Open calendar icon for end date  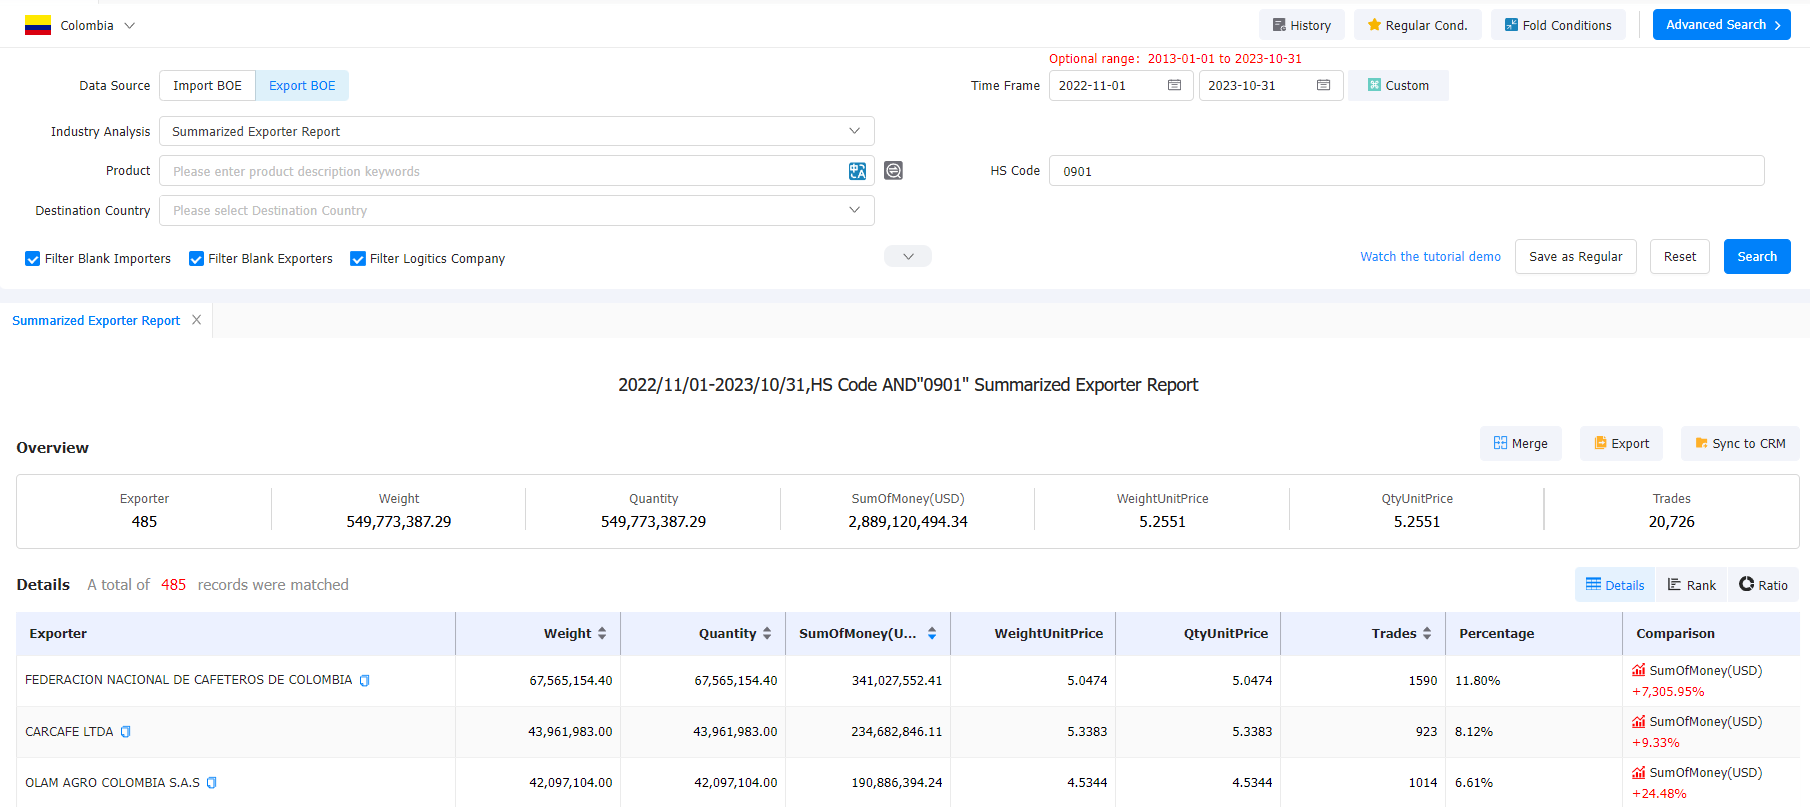click(x=1324, y=86)
